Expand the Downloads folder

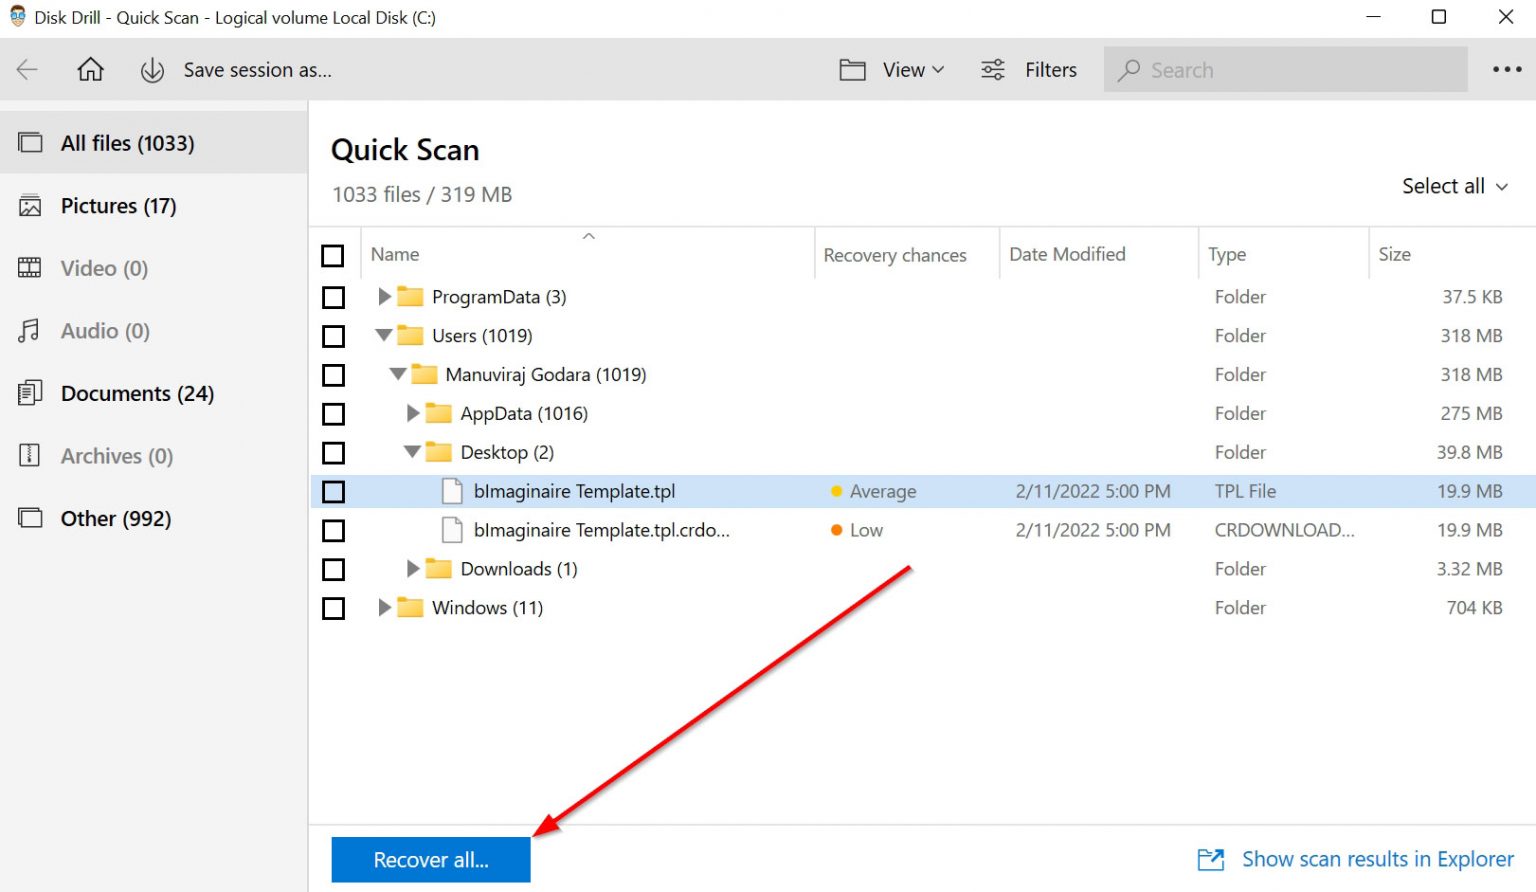(x=412, y=568)
